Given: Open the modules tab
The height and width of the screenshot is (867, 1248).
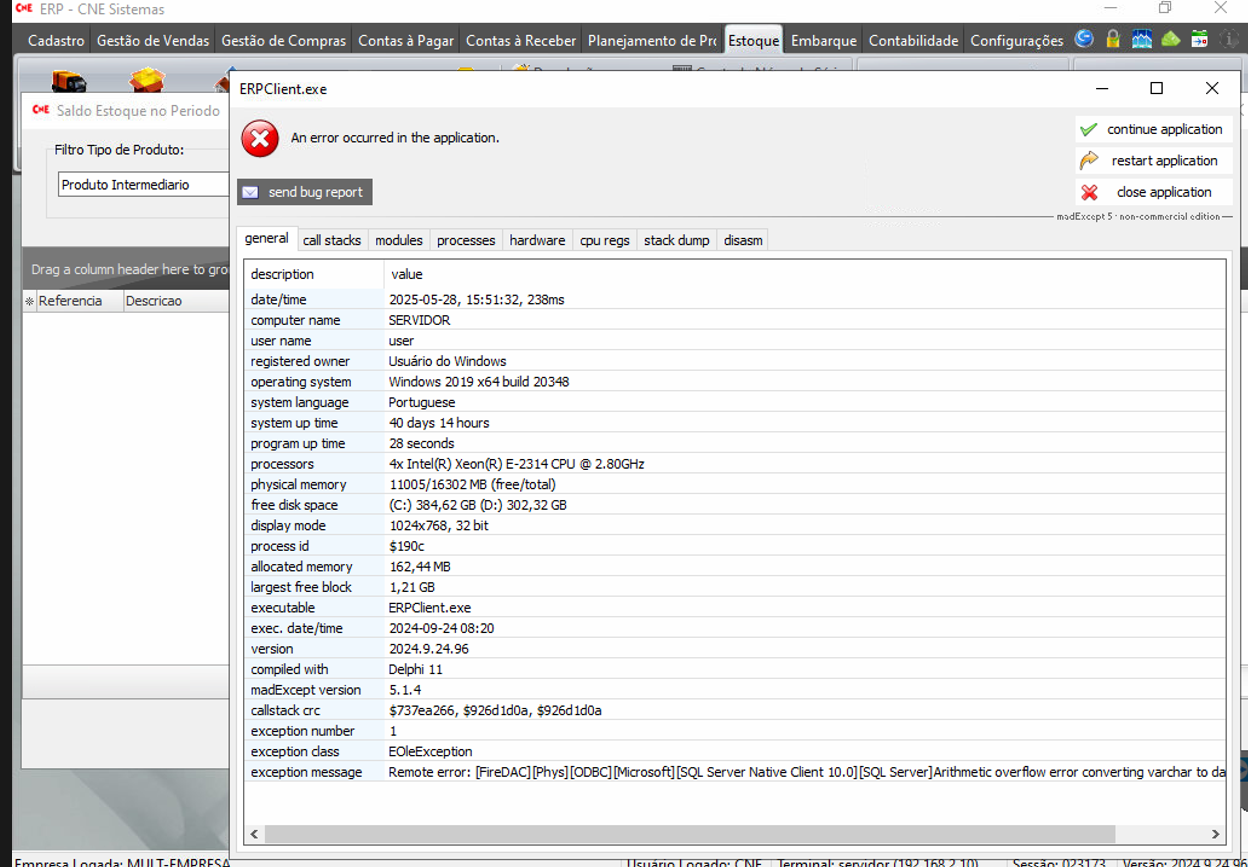Looking at the screenshot, I should (x=399, y=240).
